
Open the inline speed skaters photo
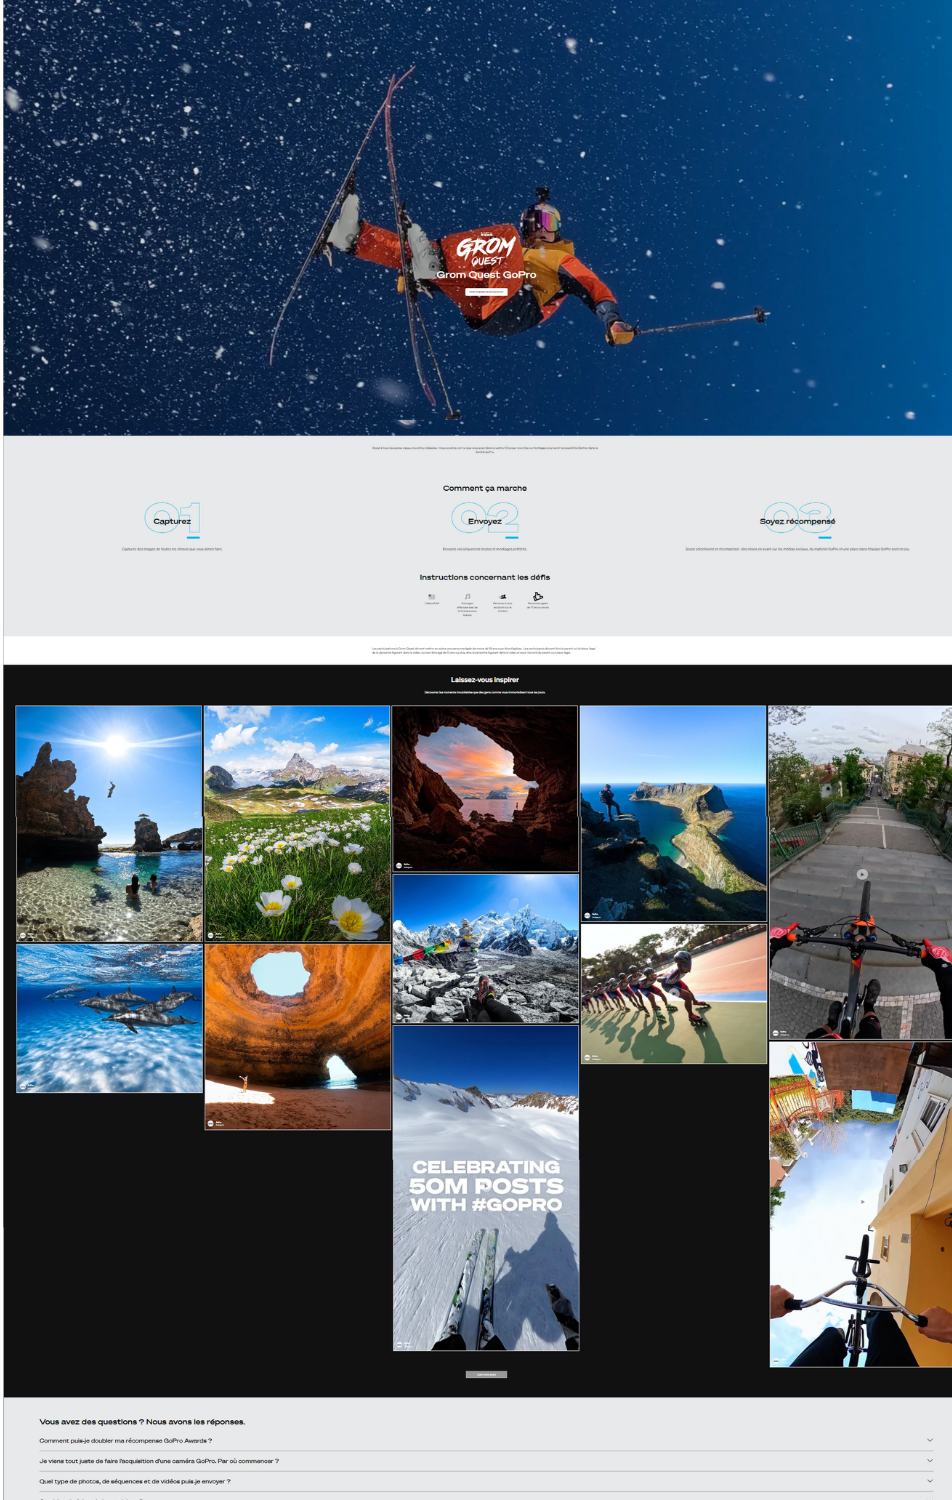coord(673,993)
